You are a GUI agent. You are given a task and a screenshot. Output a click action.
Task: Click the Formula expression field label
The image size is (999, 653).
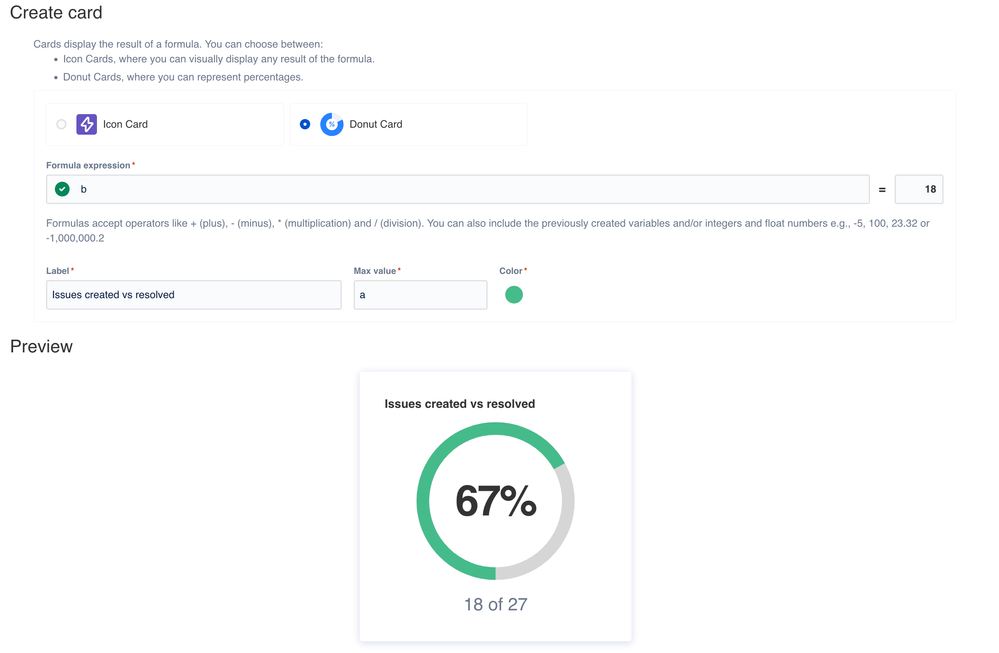(x=88, y=165)
